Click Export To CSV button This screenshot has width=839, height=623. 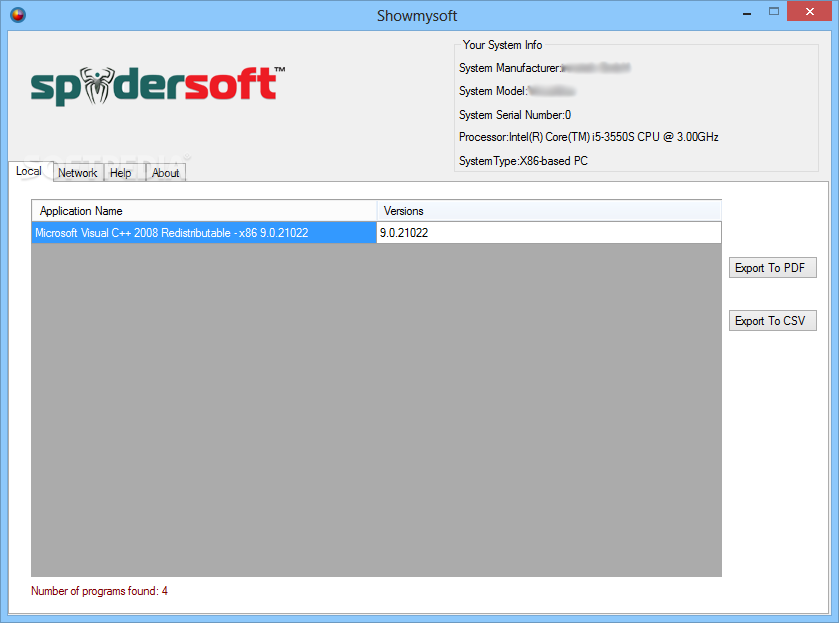pyautogui.click(x=773, y=321)
